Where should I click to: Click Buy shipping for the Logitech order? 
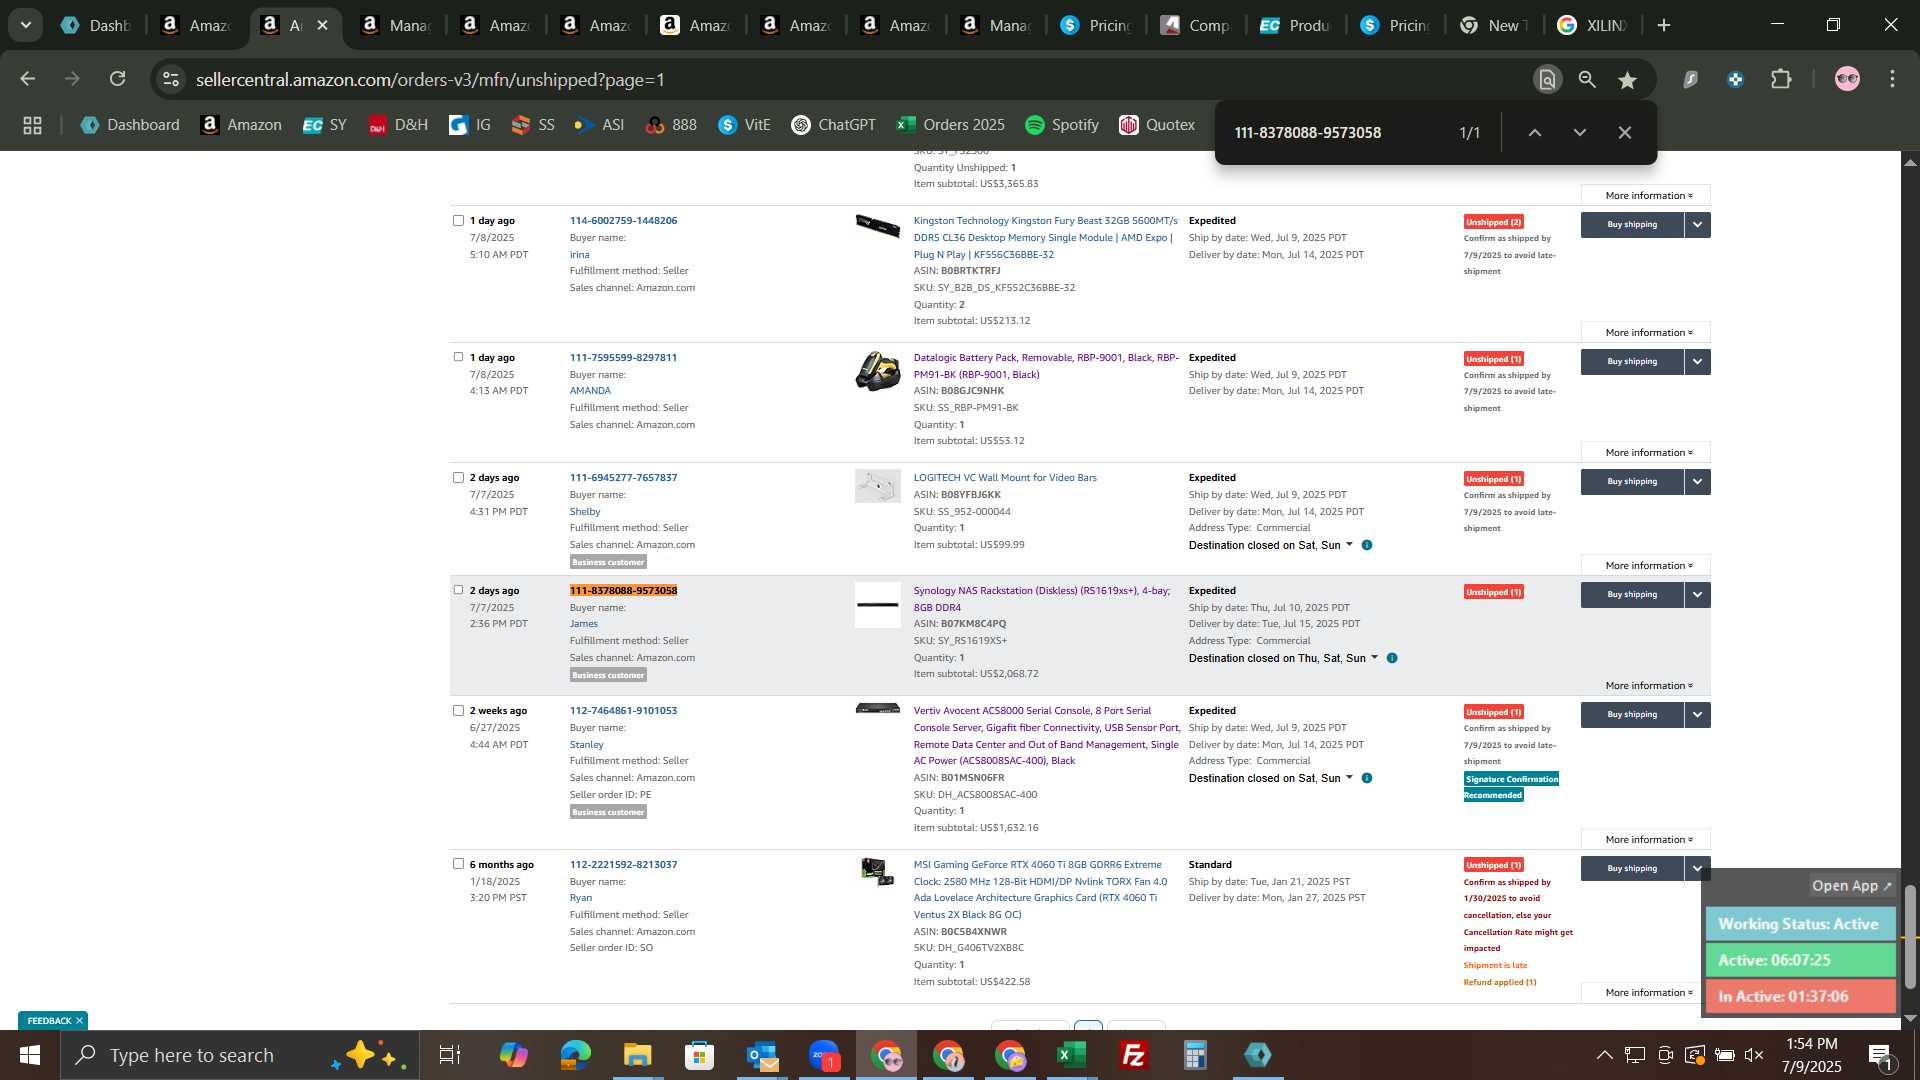pos(1632,482)
